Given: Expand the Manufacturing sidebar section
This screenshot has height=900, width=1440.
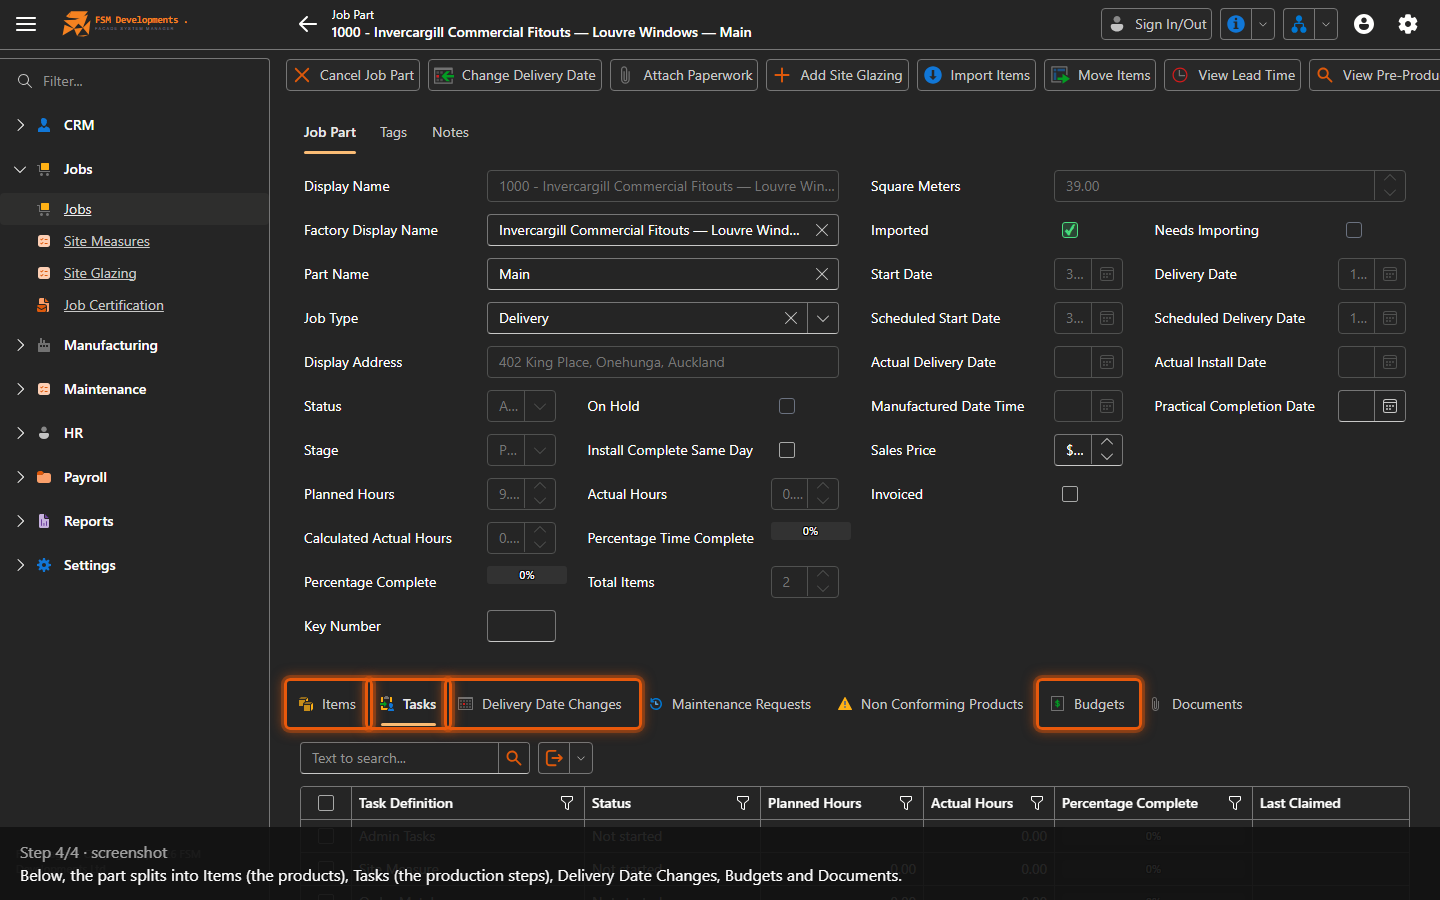Looking at the screenshot, I should click(x=110, y=345).
